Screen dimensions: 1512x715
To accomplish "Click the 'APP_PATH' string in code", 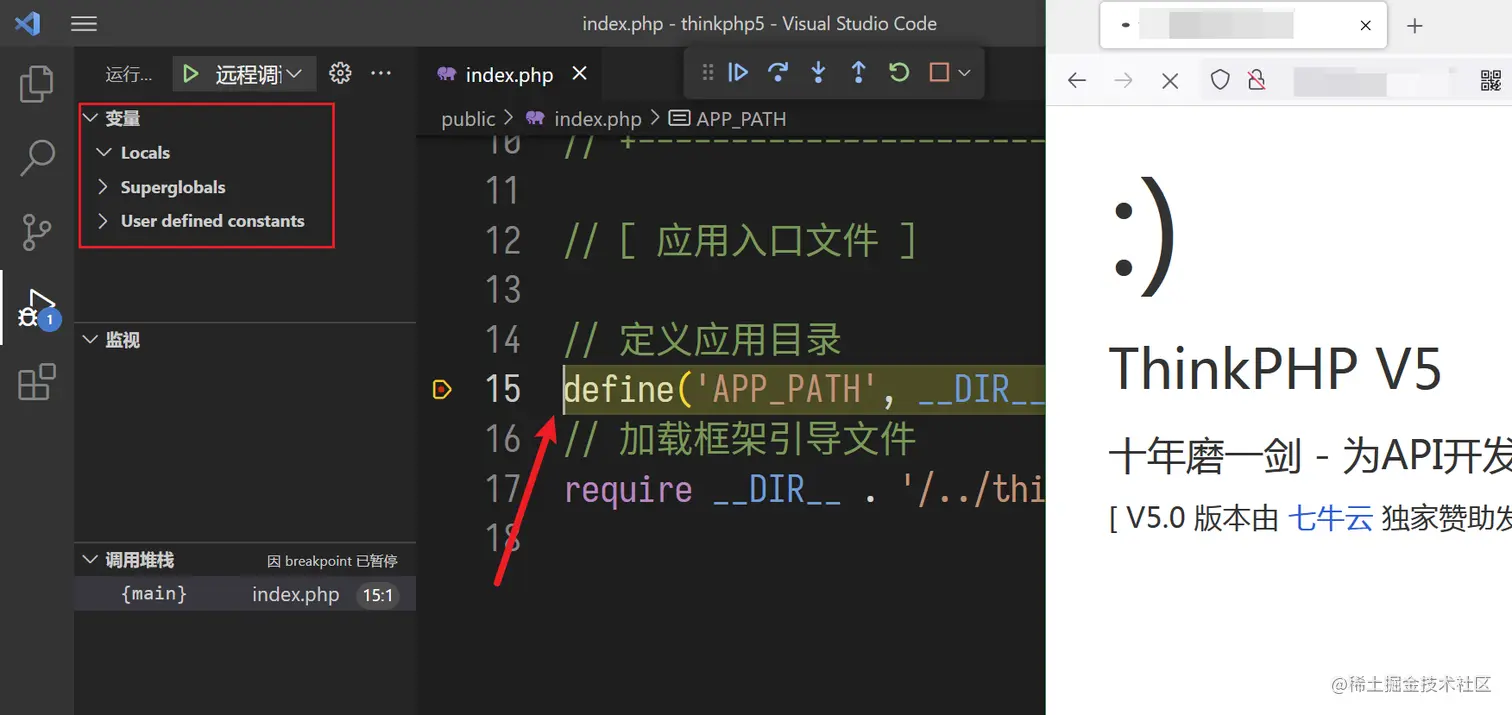I will coord(789,389).
